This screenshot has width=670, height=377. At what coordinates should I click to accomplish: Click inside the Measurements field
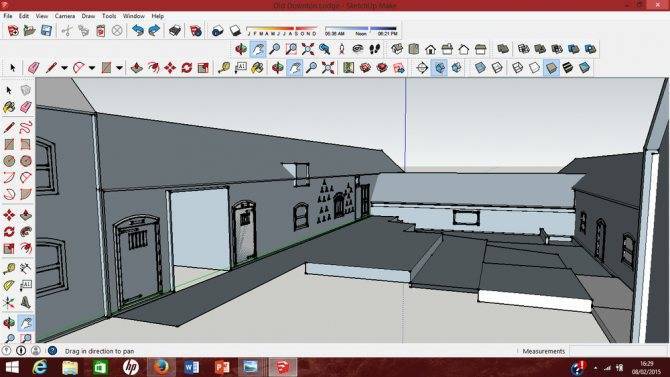click(x=618, y=351)
